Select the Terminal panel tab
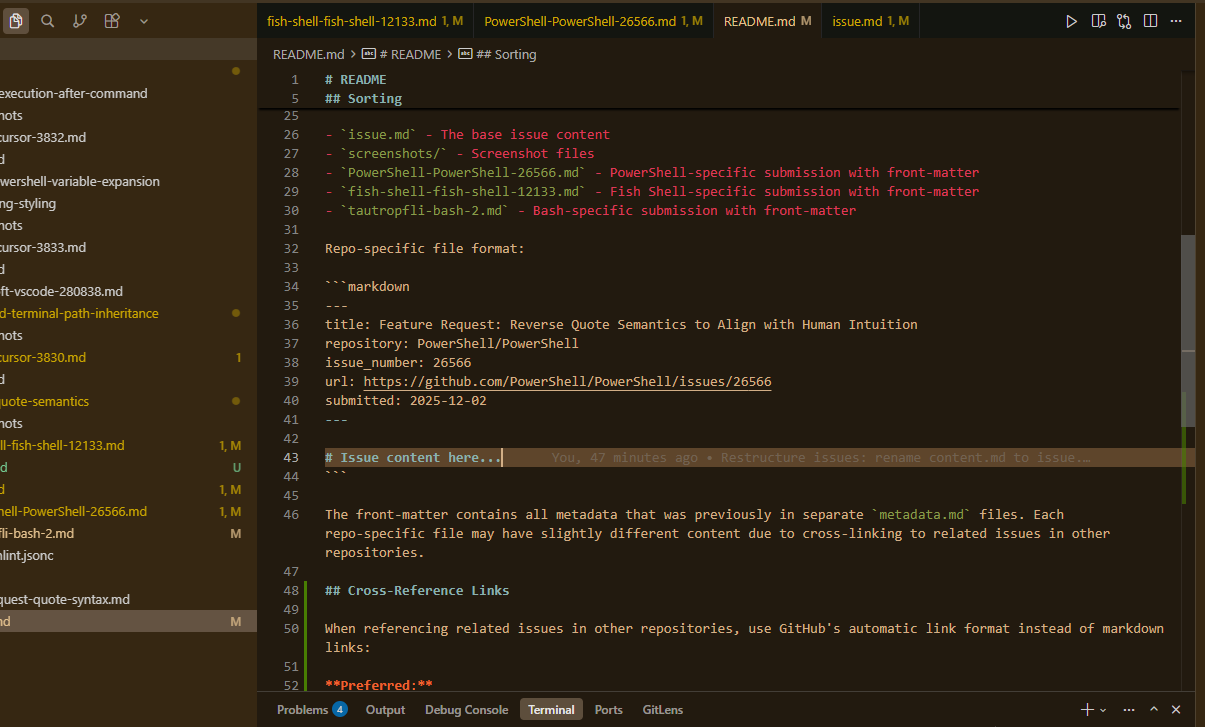Viewport: 1205px width, 727px height. 551,709
